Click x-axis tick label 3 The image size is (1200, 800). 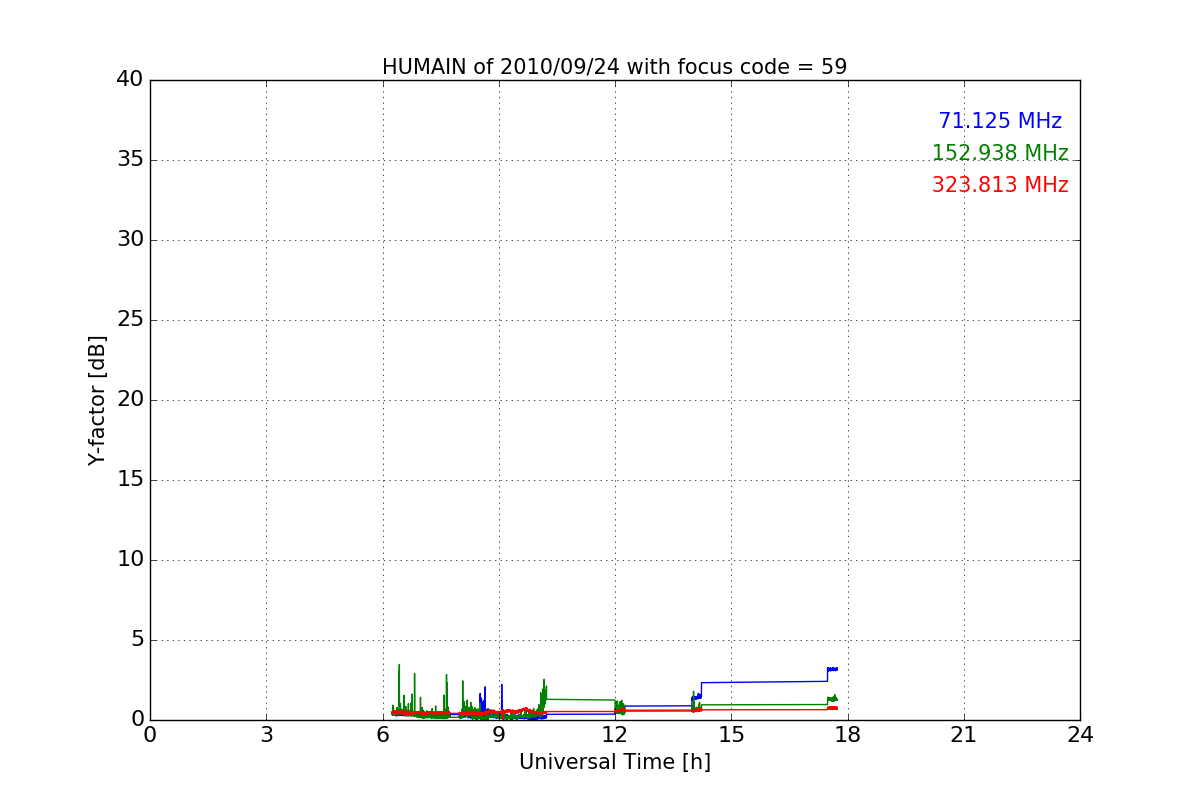click(266, 735)
